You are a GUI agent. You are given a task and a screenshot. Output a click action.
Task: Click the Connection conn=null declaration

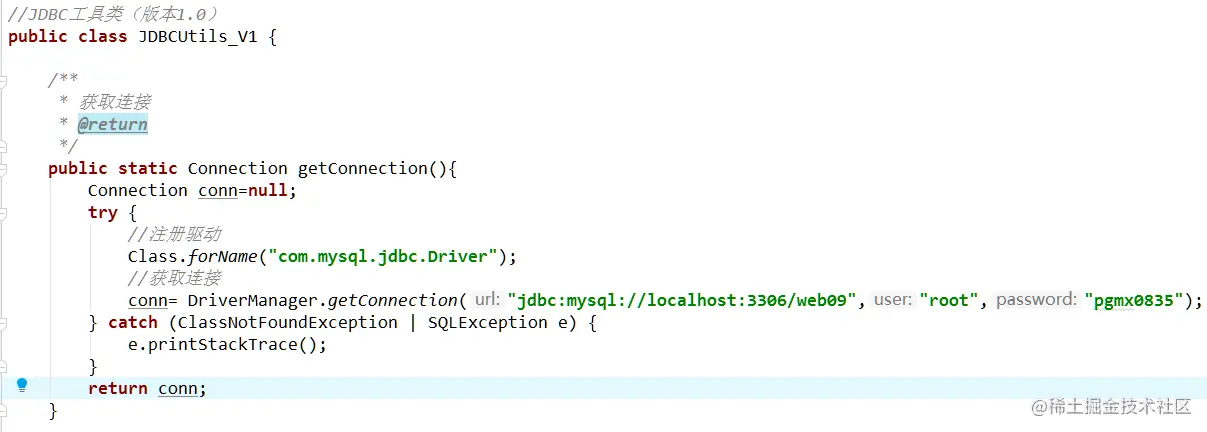(x=193, y=190)
